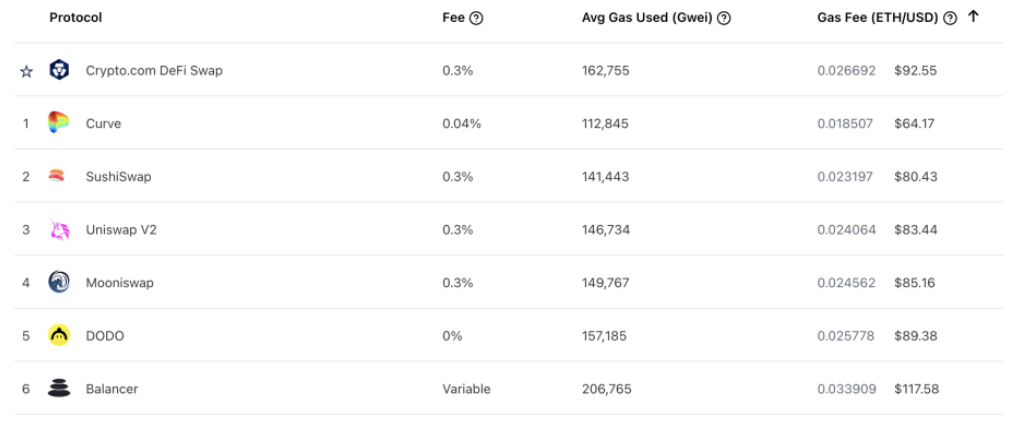Click the Crypto.com DeFi Swap logo icon
The width and height of the screenshot is (1020, 425).
point(59,71)
